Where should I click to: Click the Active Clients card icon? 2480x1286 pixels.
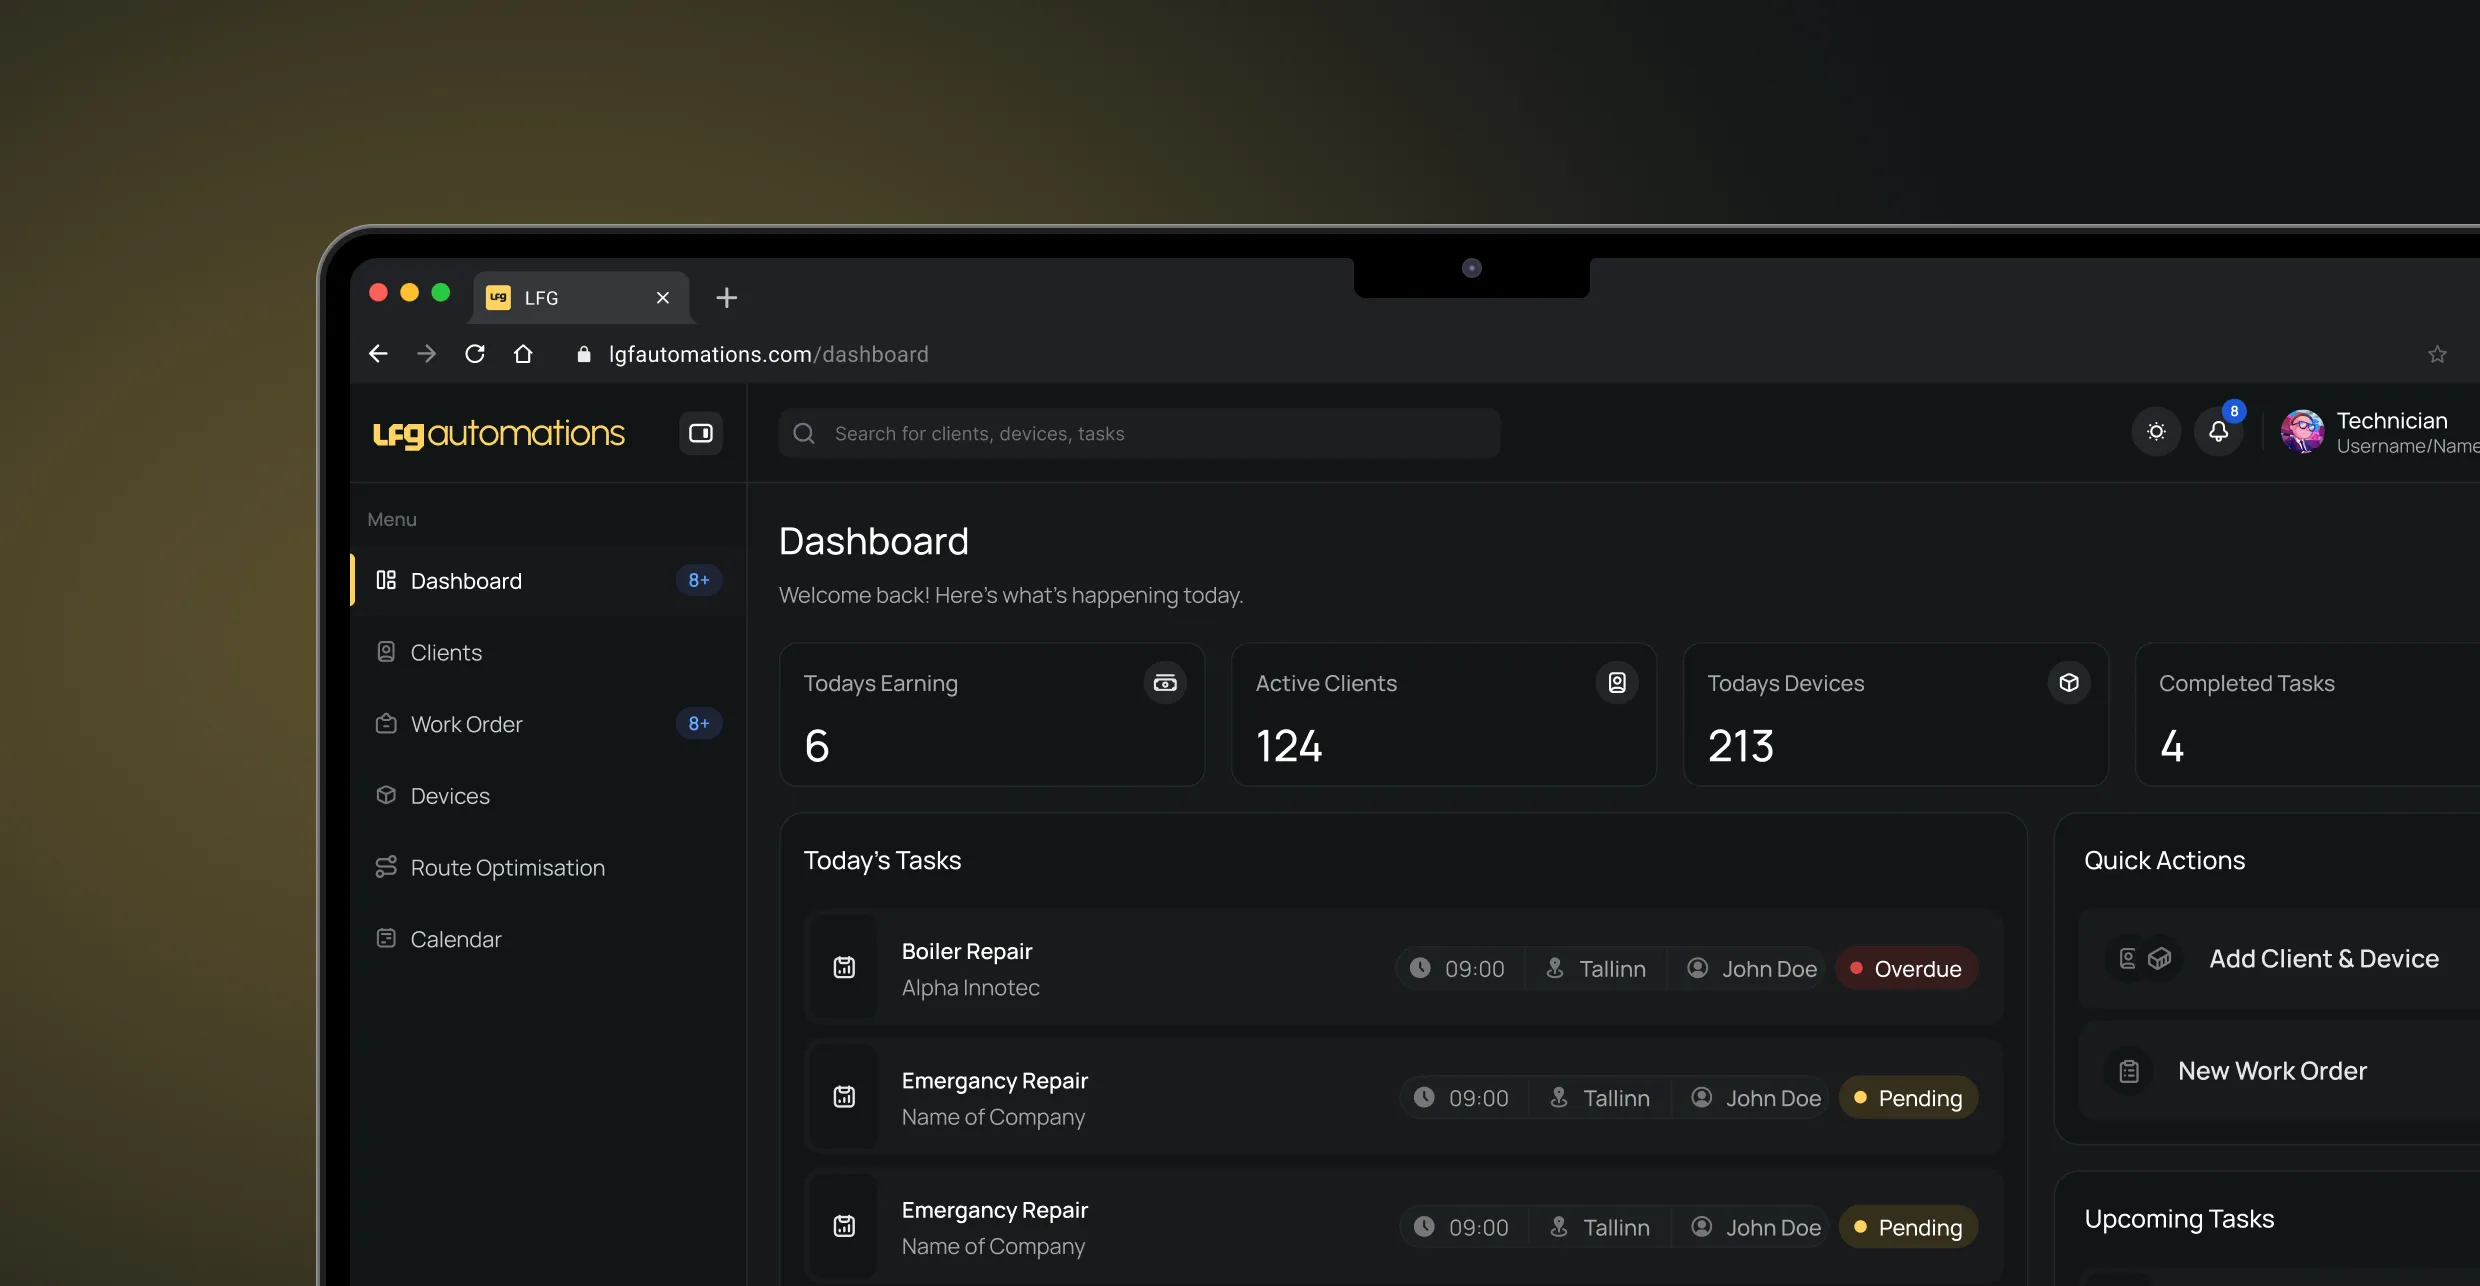click(1617, 683)
